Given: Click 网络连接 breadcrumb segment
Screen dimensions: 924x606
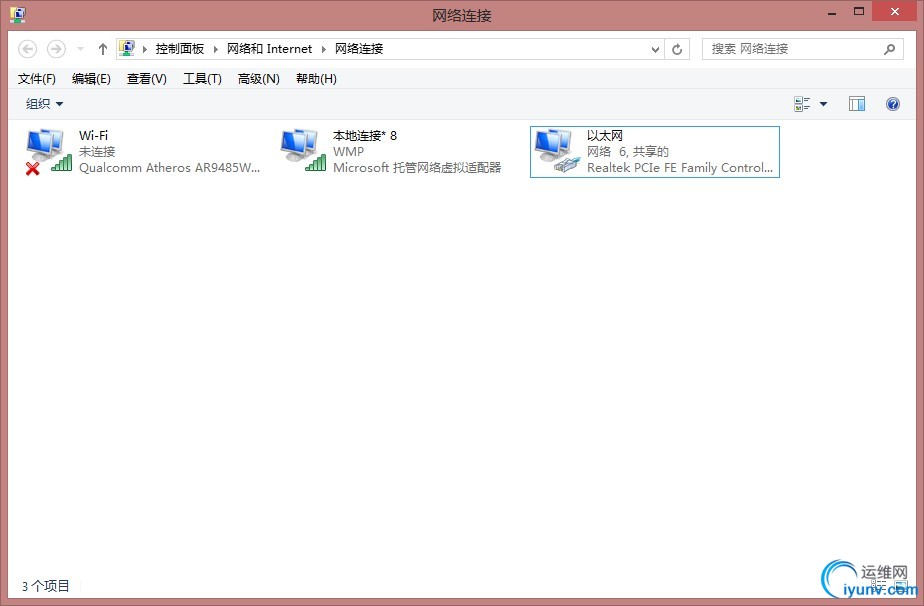Looking at the screenshot, I should pos(359,49).
